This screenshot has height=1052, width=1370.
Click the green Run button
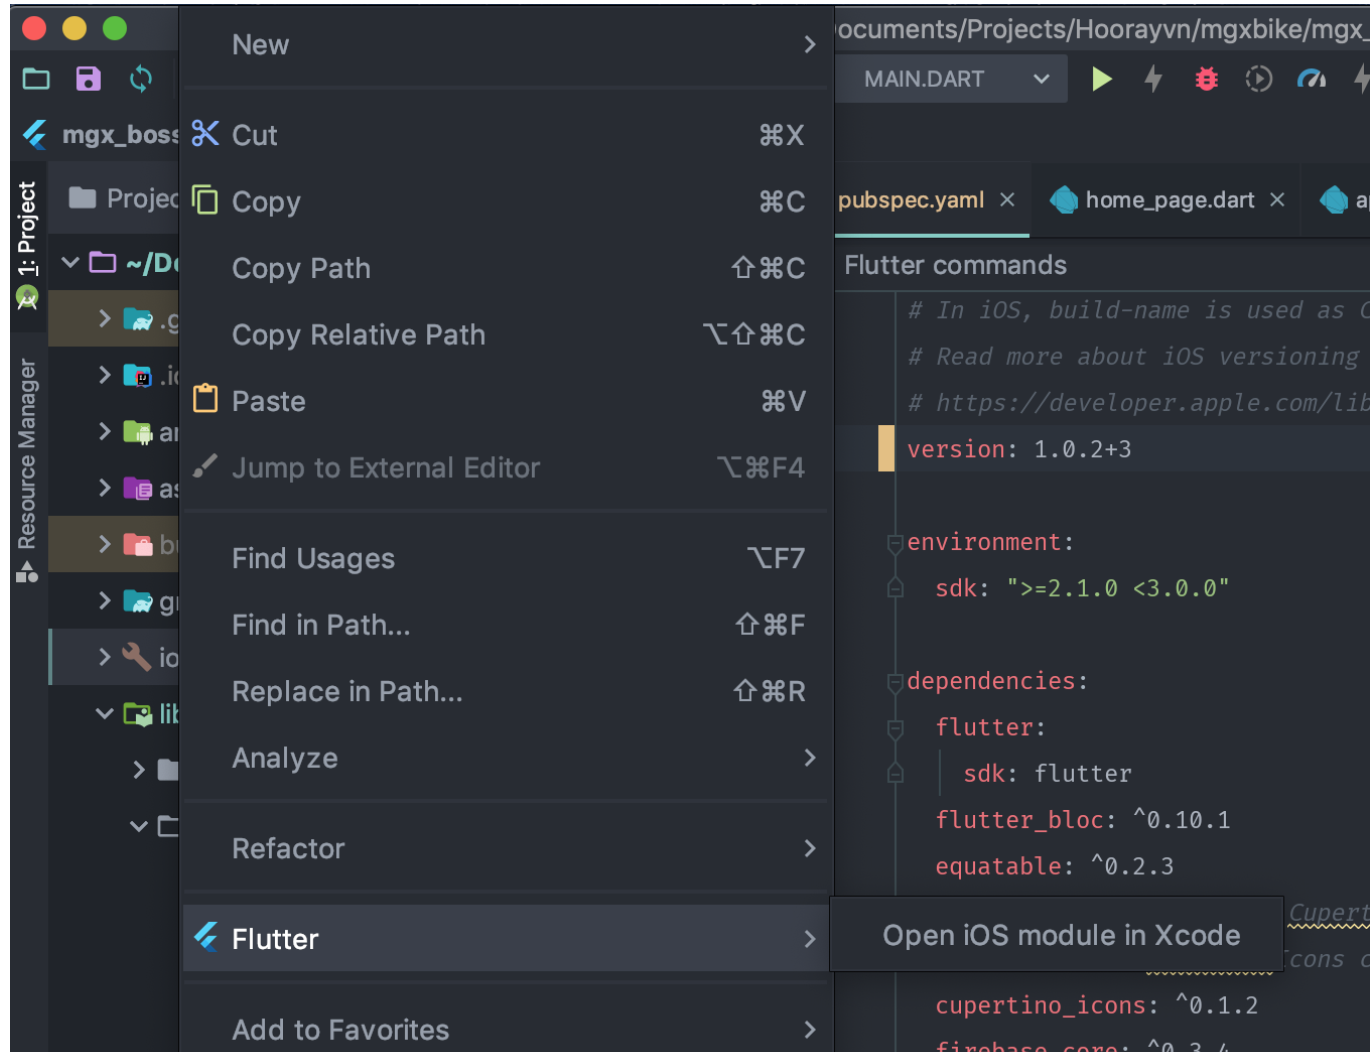pyautogui.click(x=1101, y=79)
